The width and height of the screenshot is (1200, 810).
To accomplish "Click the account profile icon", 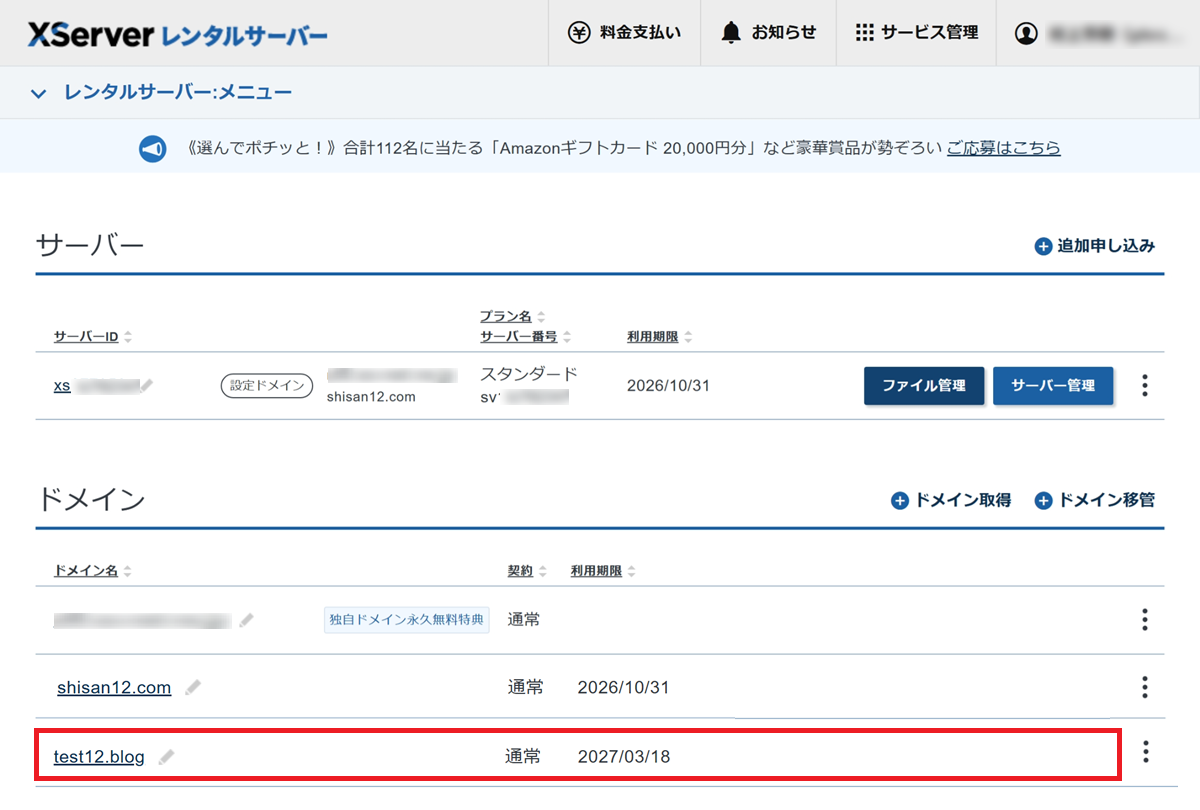I will [x=1026, y=31].
